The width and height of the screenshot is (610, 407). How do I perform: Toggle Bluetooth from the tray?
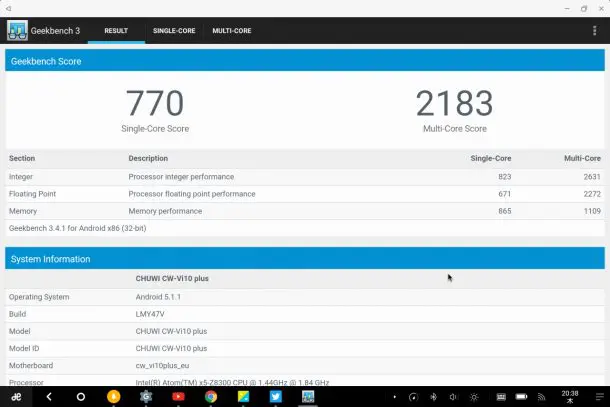click(433, 397)
